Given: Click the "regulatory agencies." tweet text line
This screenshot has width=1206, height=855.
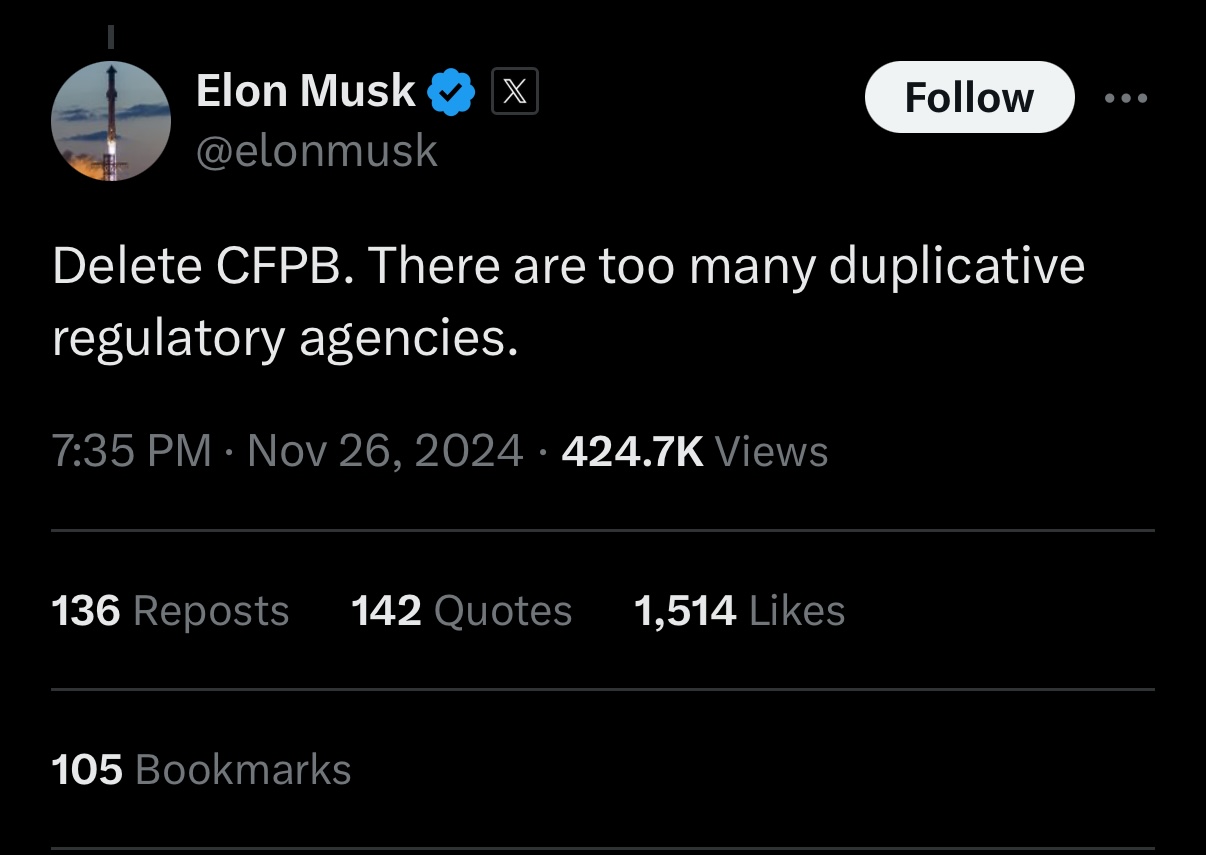Looking at the screenshot, I should coord(285,340).
